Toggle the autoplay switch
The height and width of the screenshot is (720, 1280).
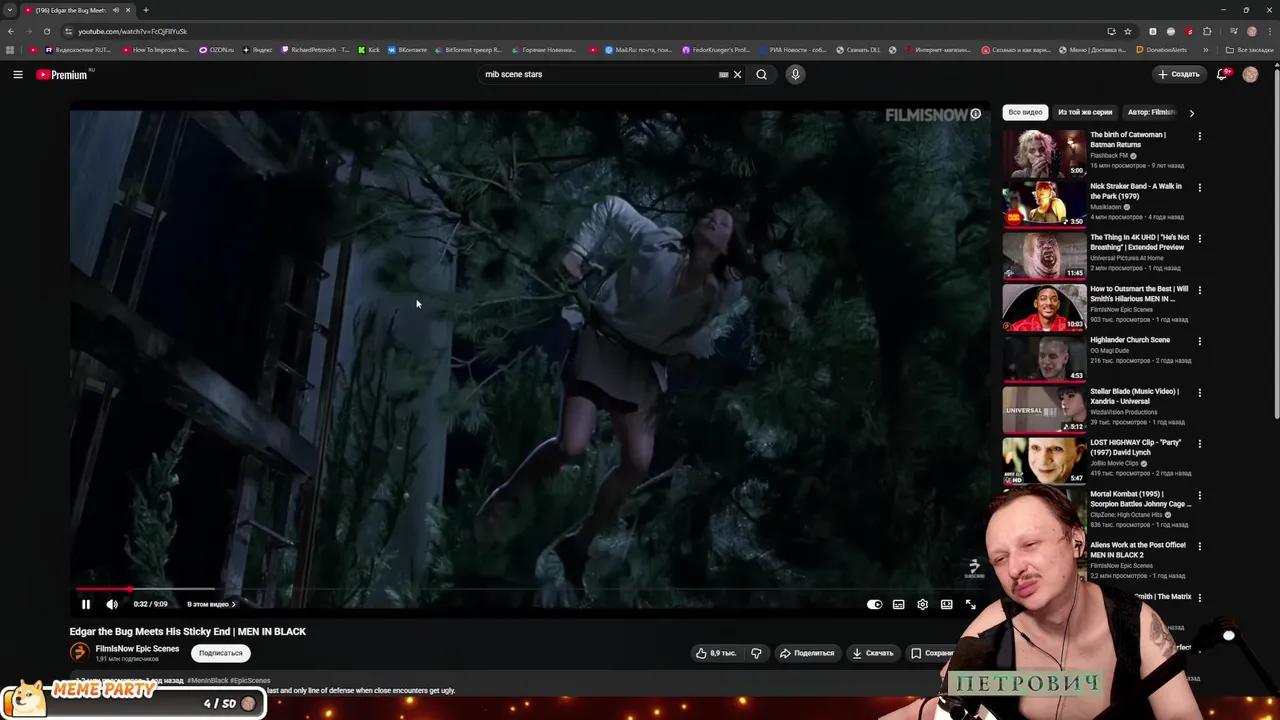(x=874, y=604)
